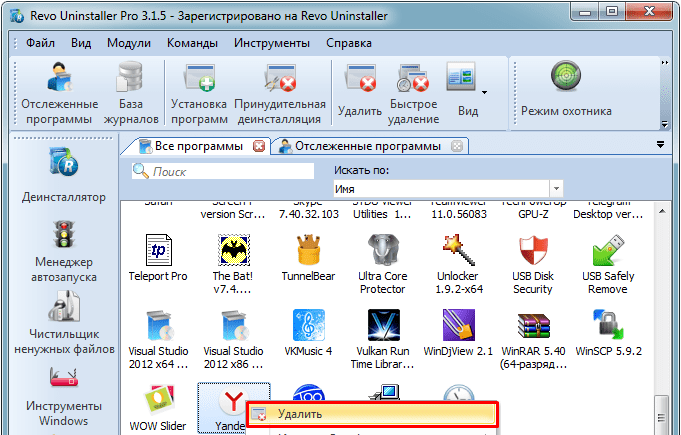The width and height of the screenshot is (681, 435).
Task: Select the GPU-Z program entry
Action: (x=533, y=210)
